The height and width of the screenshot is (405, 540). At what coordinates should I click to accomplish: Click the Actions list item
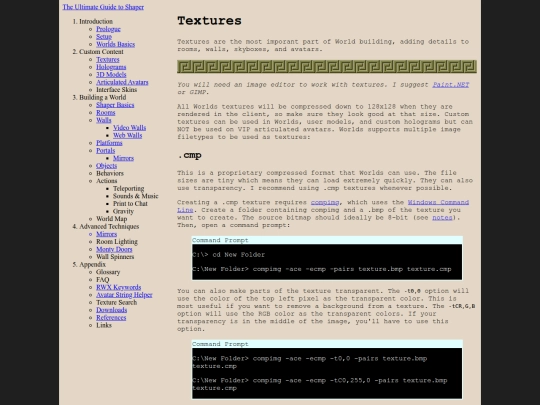tap(106, 181)
